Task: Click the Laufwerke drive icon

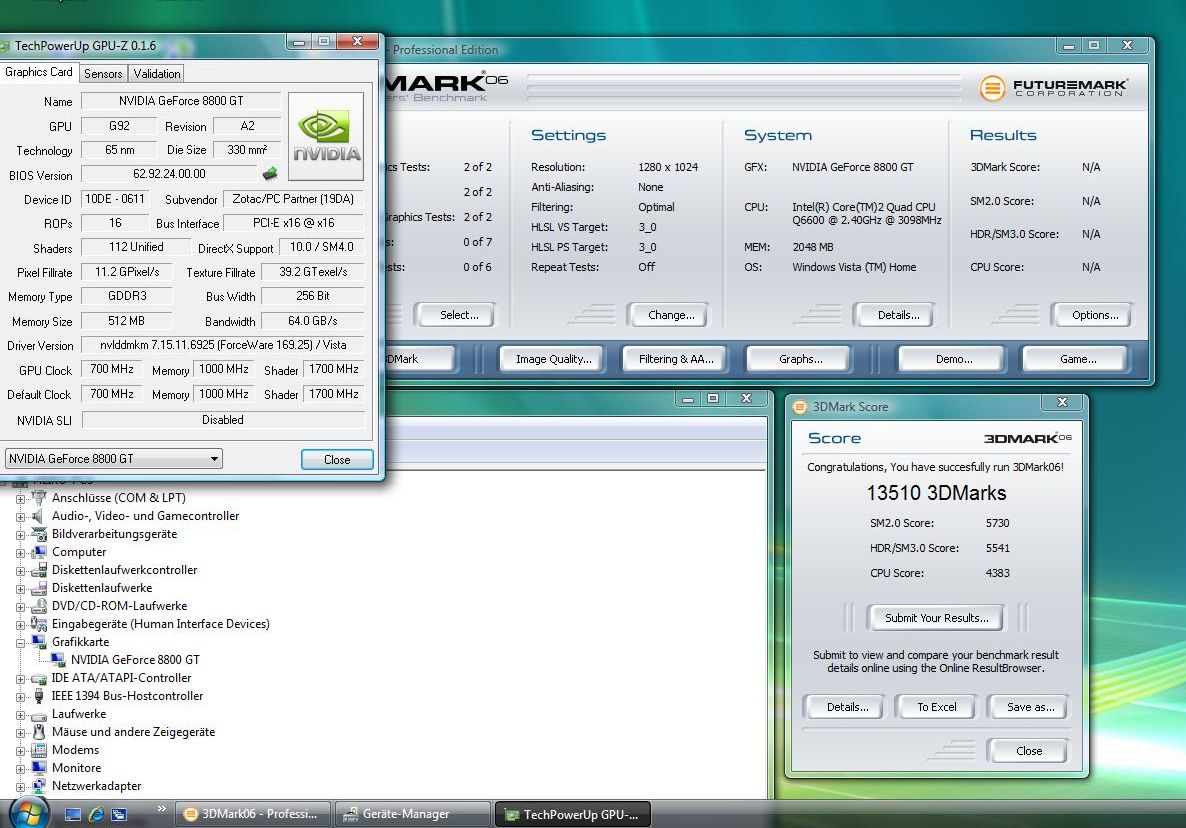Action: (x=39, y=714)
